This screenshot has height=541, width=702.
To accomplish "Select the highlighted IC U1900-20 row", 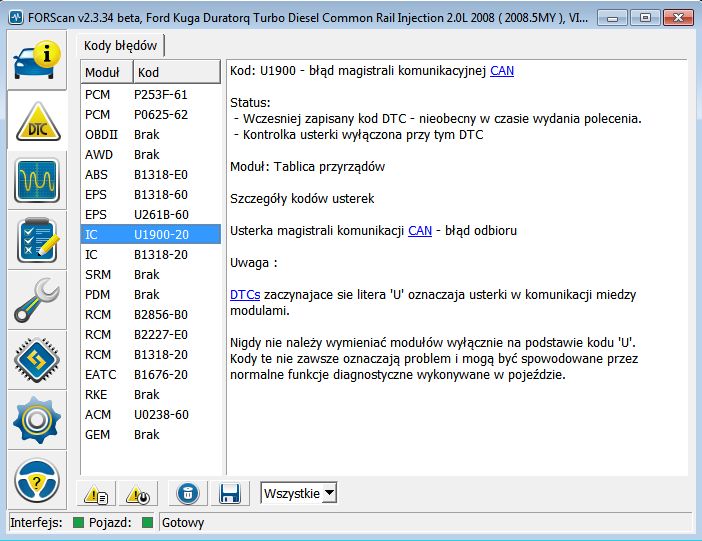I will coord(151,234).
